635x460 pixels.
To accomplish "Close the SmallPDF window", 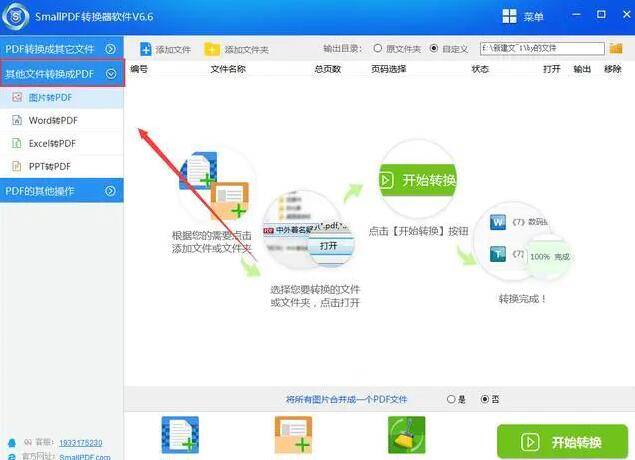I will pyautogui.click(x=626, y=15).
